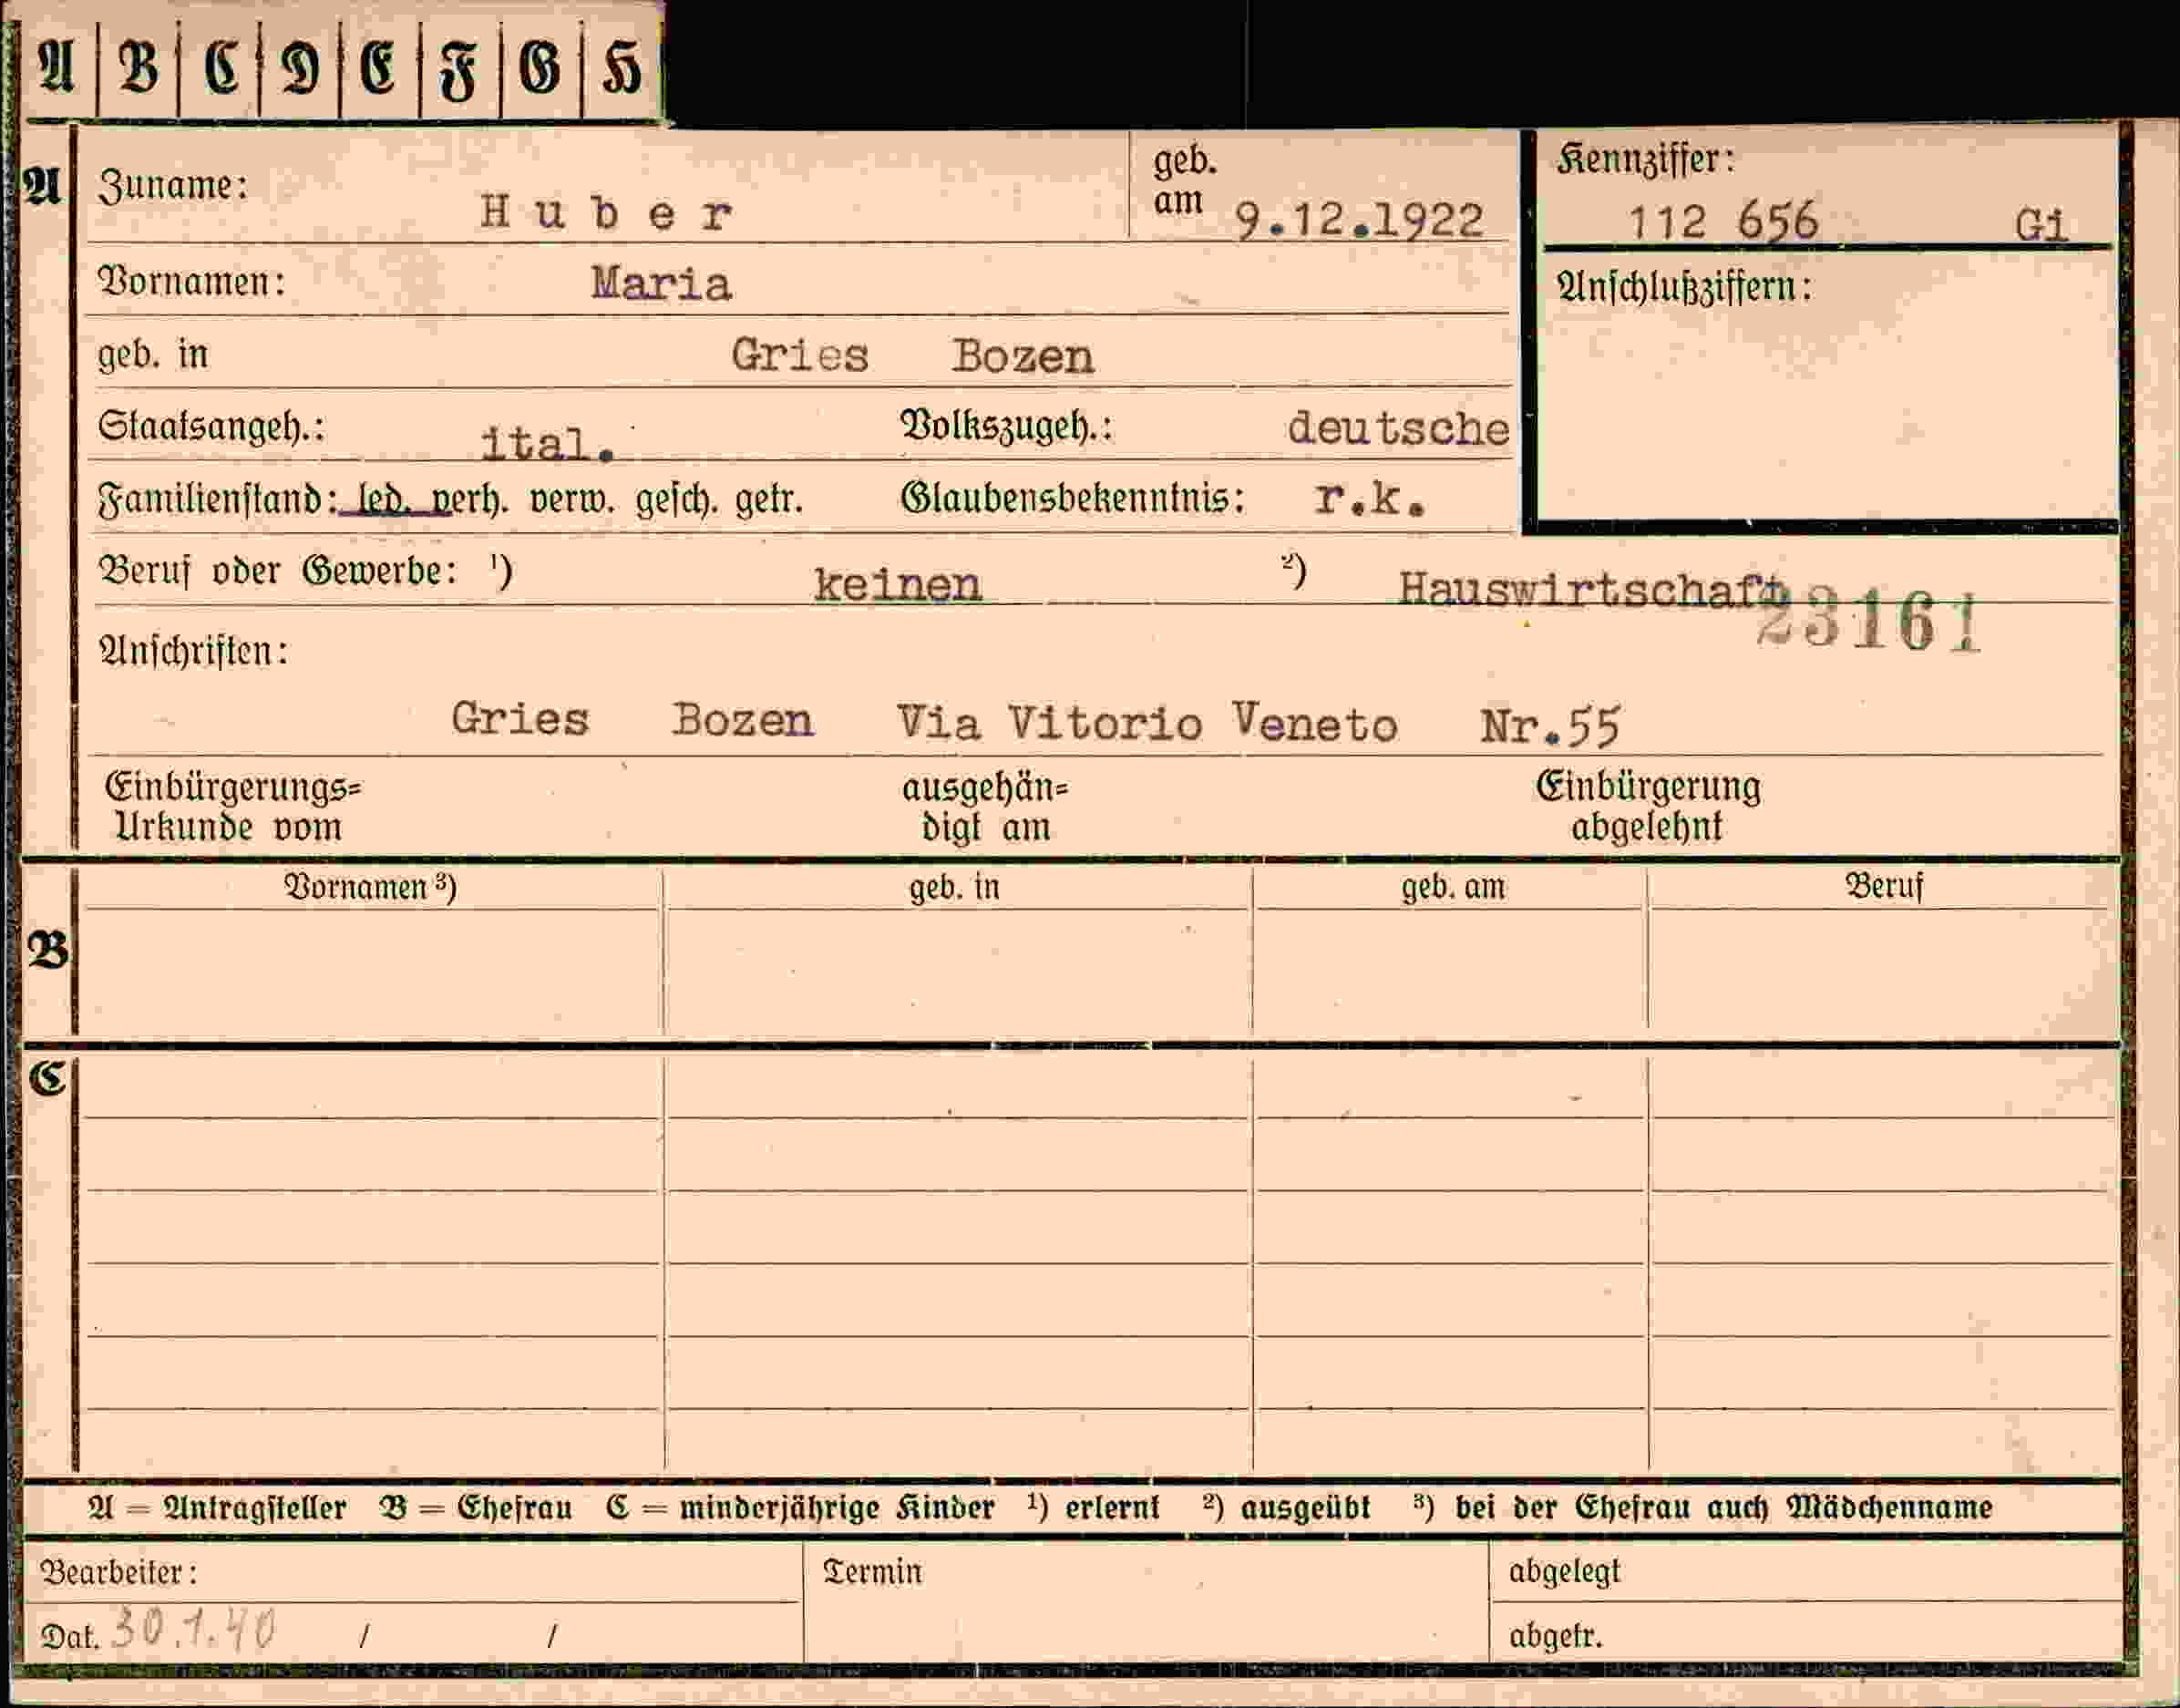Click footnote 'bei der Ehefrau auch Mädchenname'

(1723, 1507)
